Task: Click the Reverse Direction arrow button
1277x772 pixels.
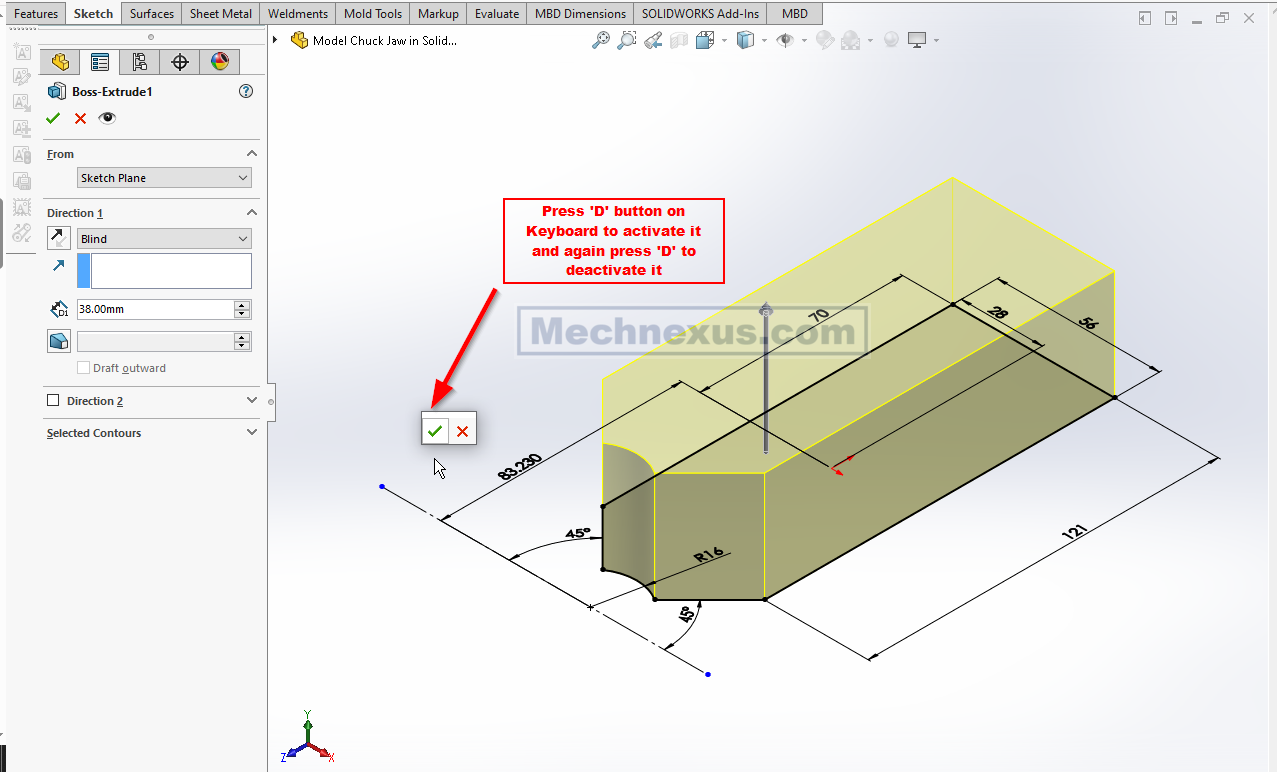Action: point(59,238)
